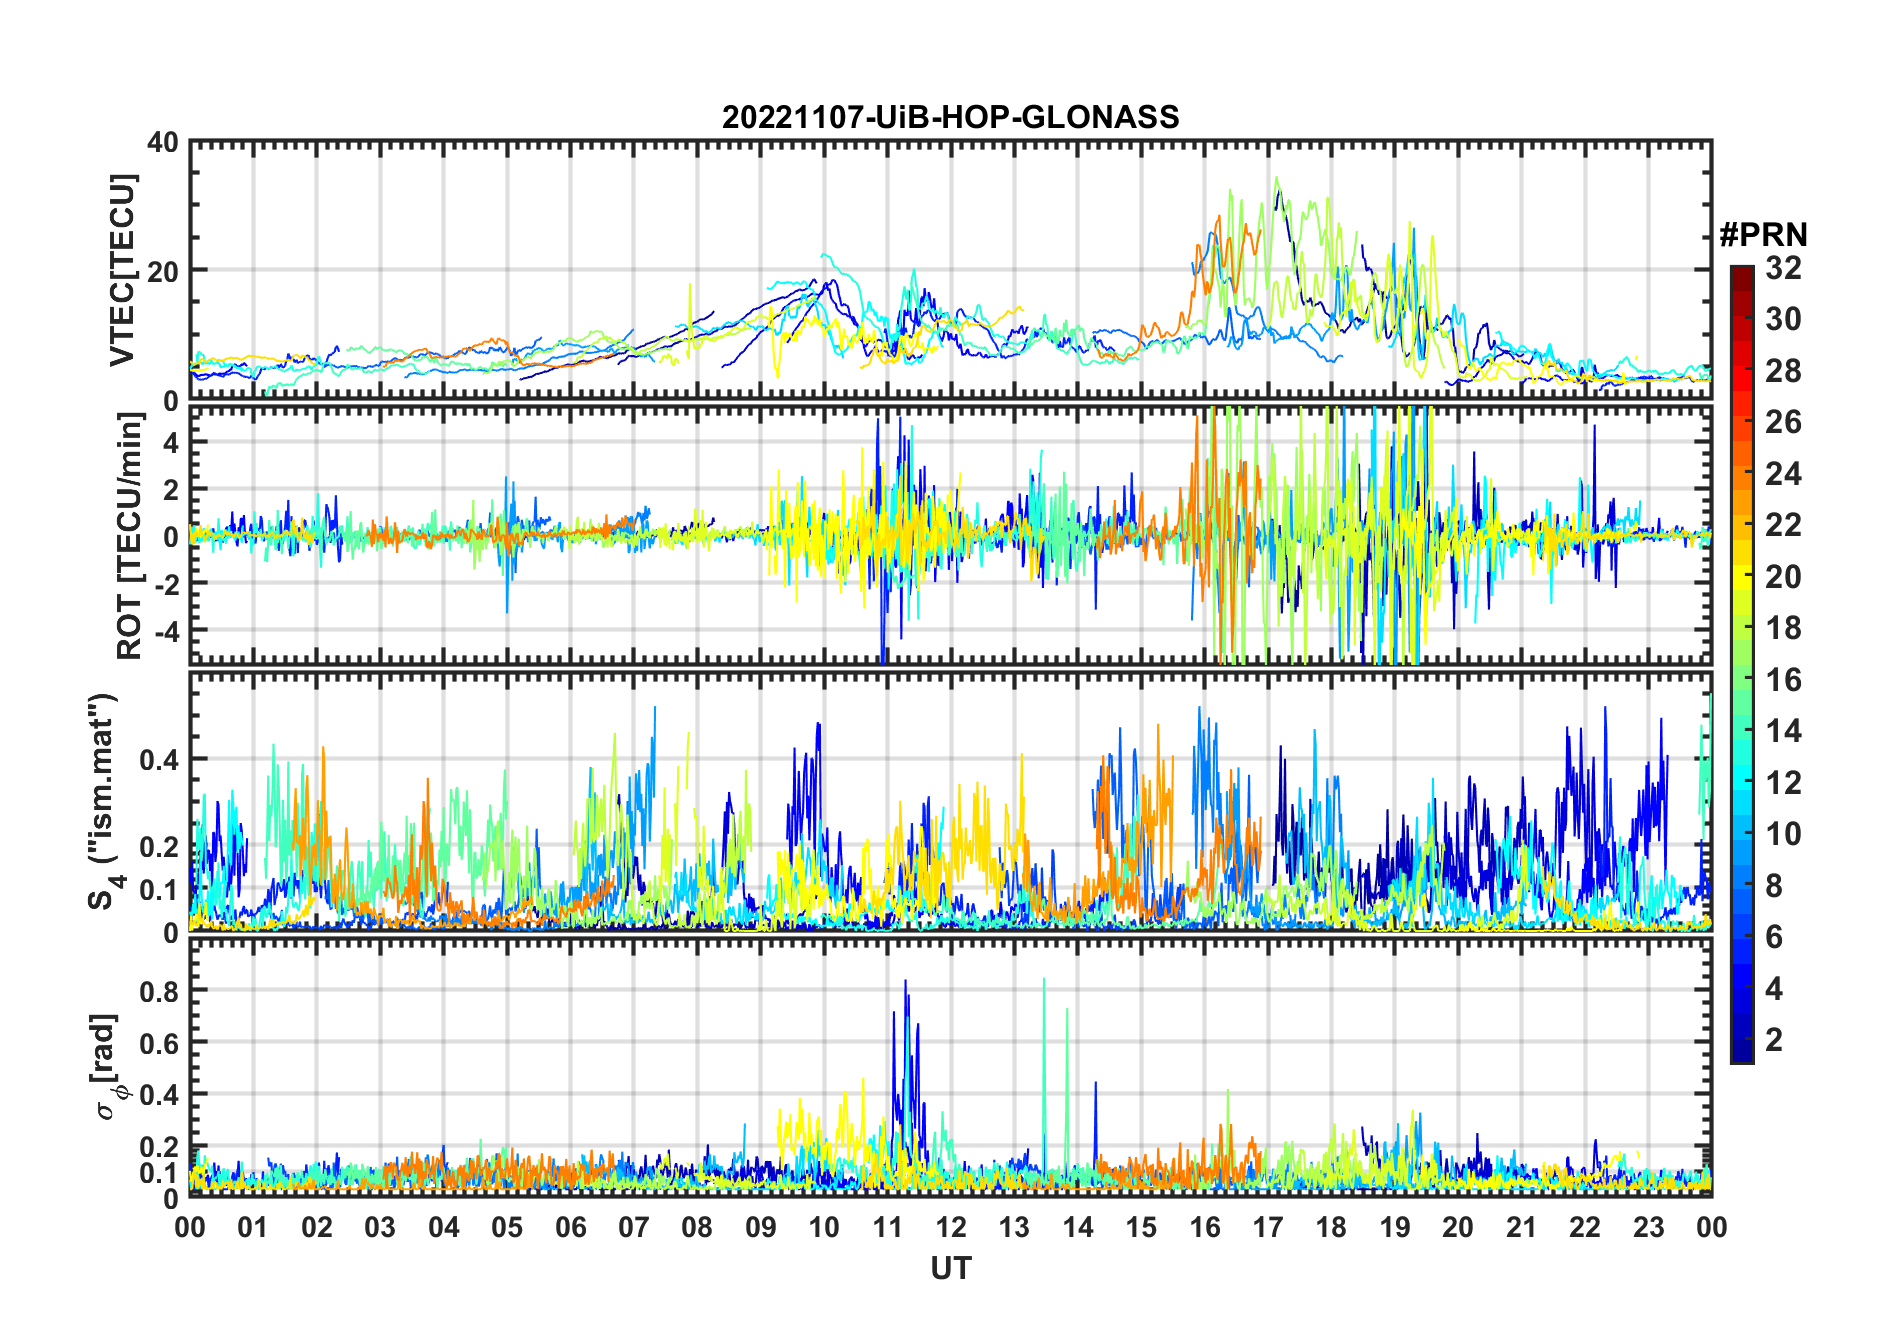
Task: Click colorbar tick label 2
Action: (x=1774, y=1039)
